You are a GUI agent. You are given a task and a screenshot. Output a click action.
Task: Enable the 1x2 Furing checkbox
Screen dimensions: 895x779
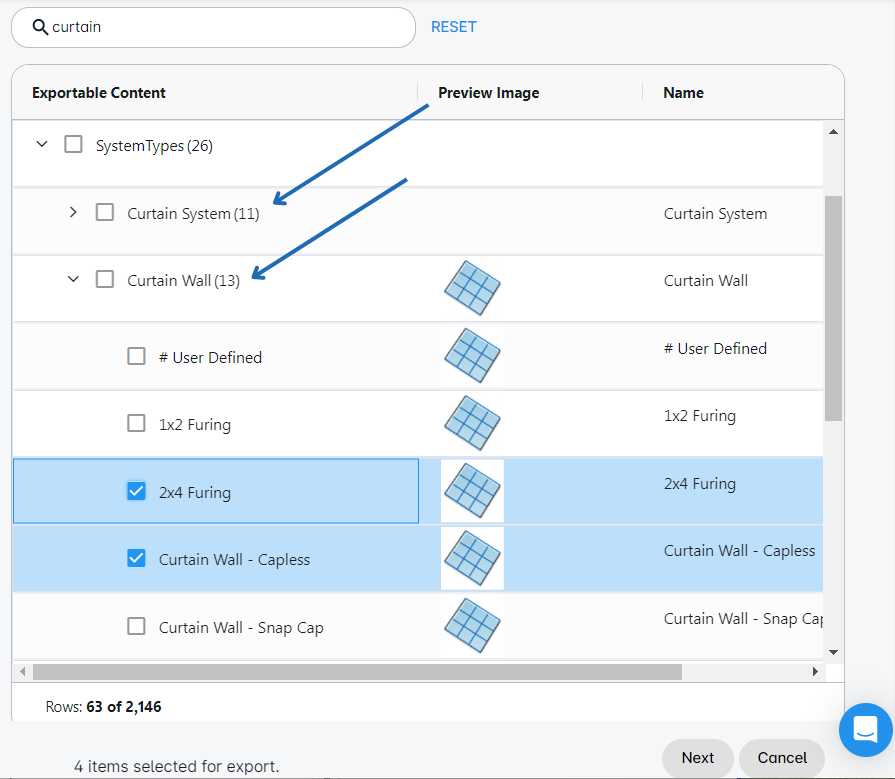tap(137, 424)
